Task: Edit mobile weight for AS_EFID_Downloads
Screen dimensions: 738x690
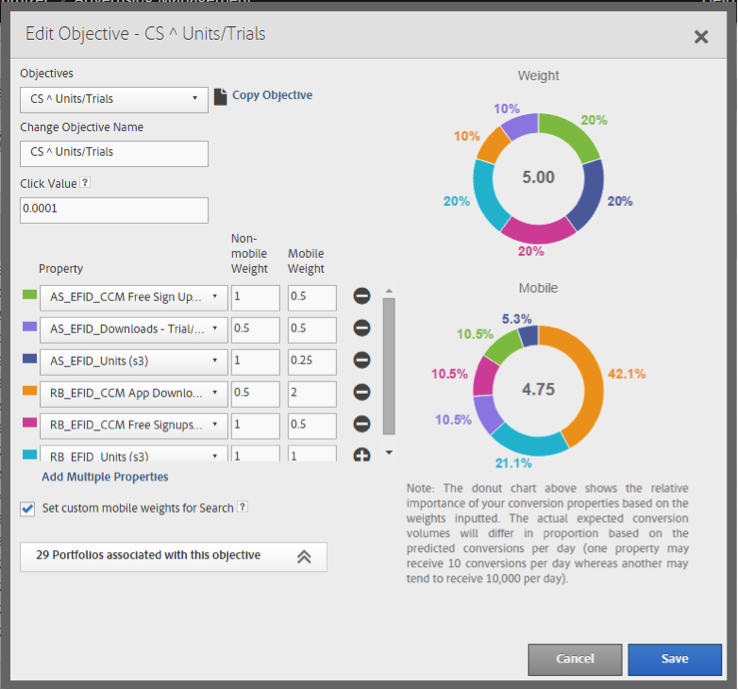Action: coord(312,329)
